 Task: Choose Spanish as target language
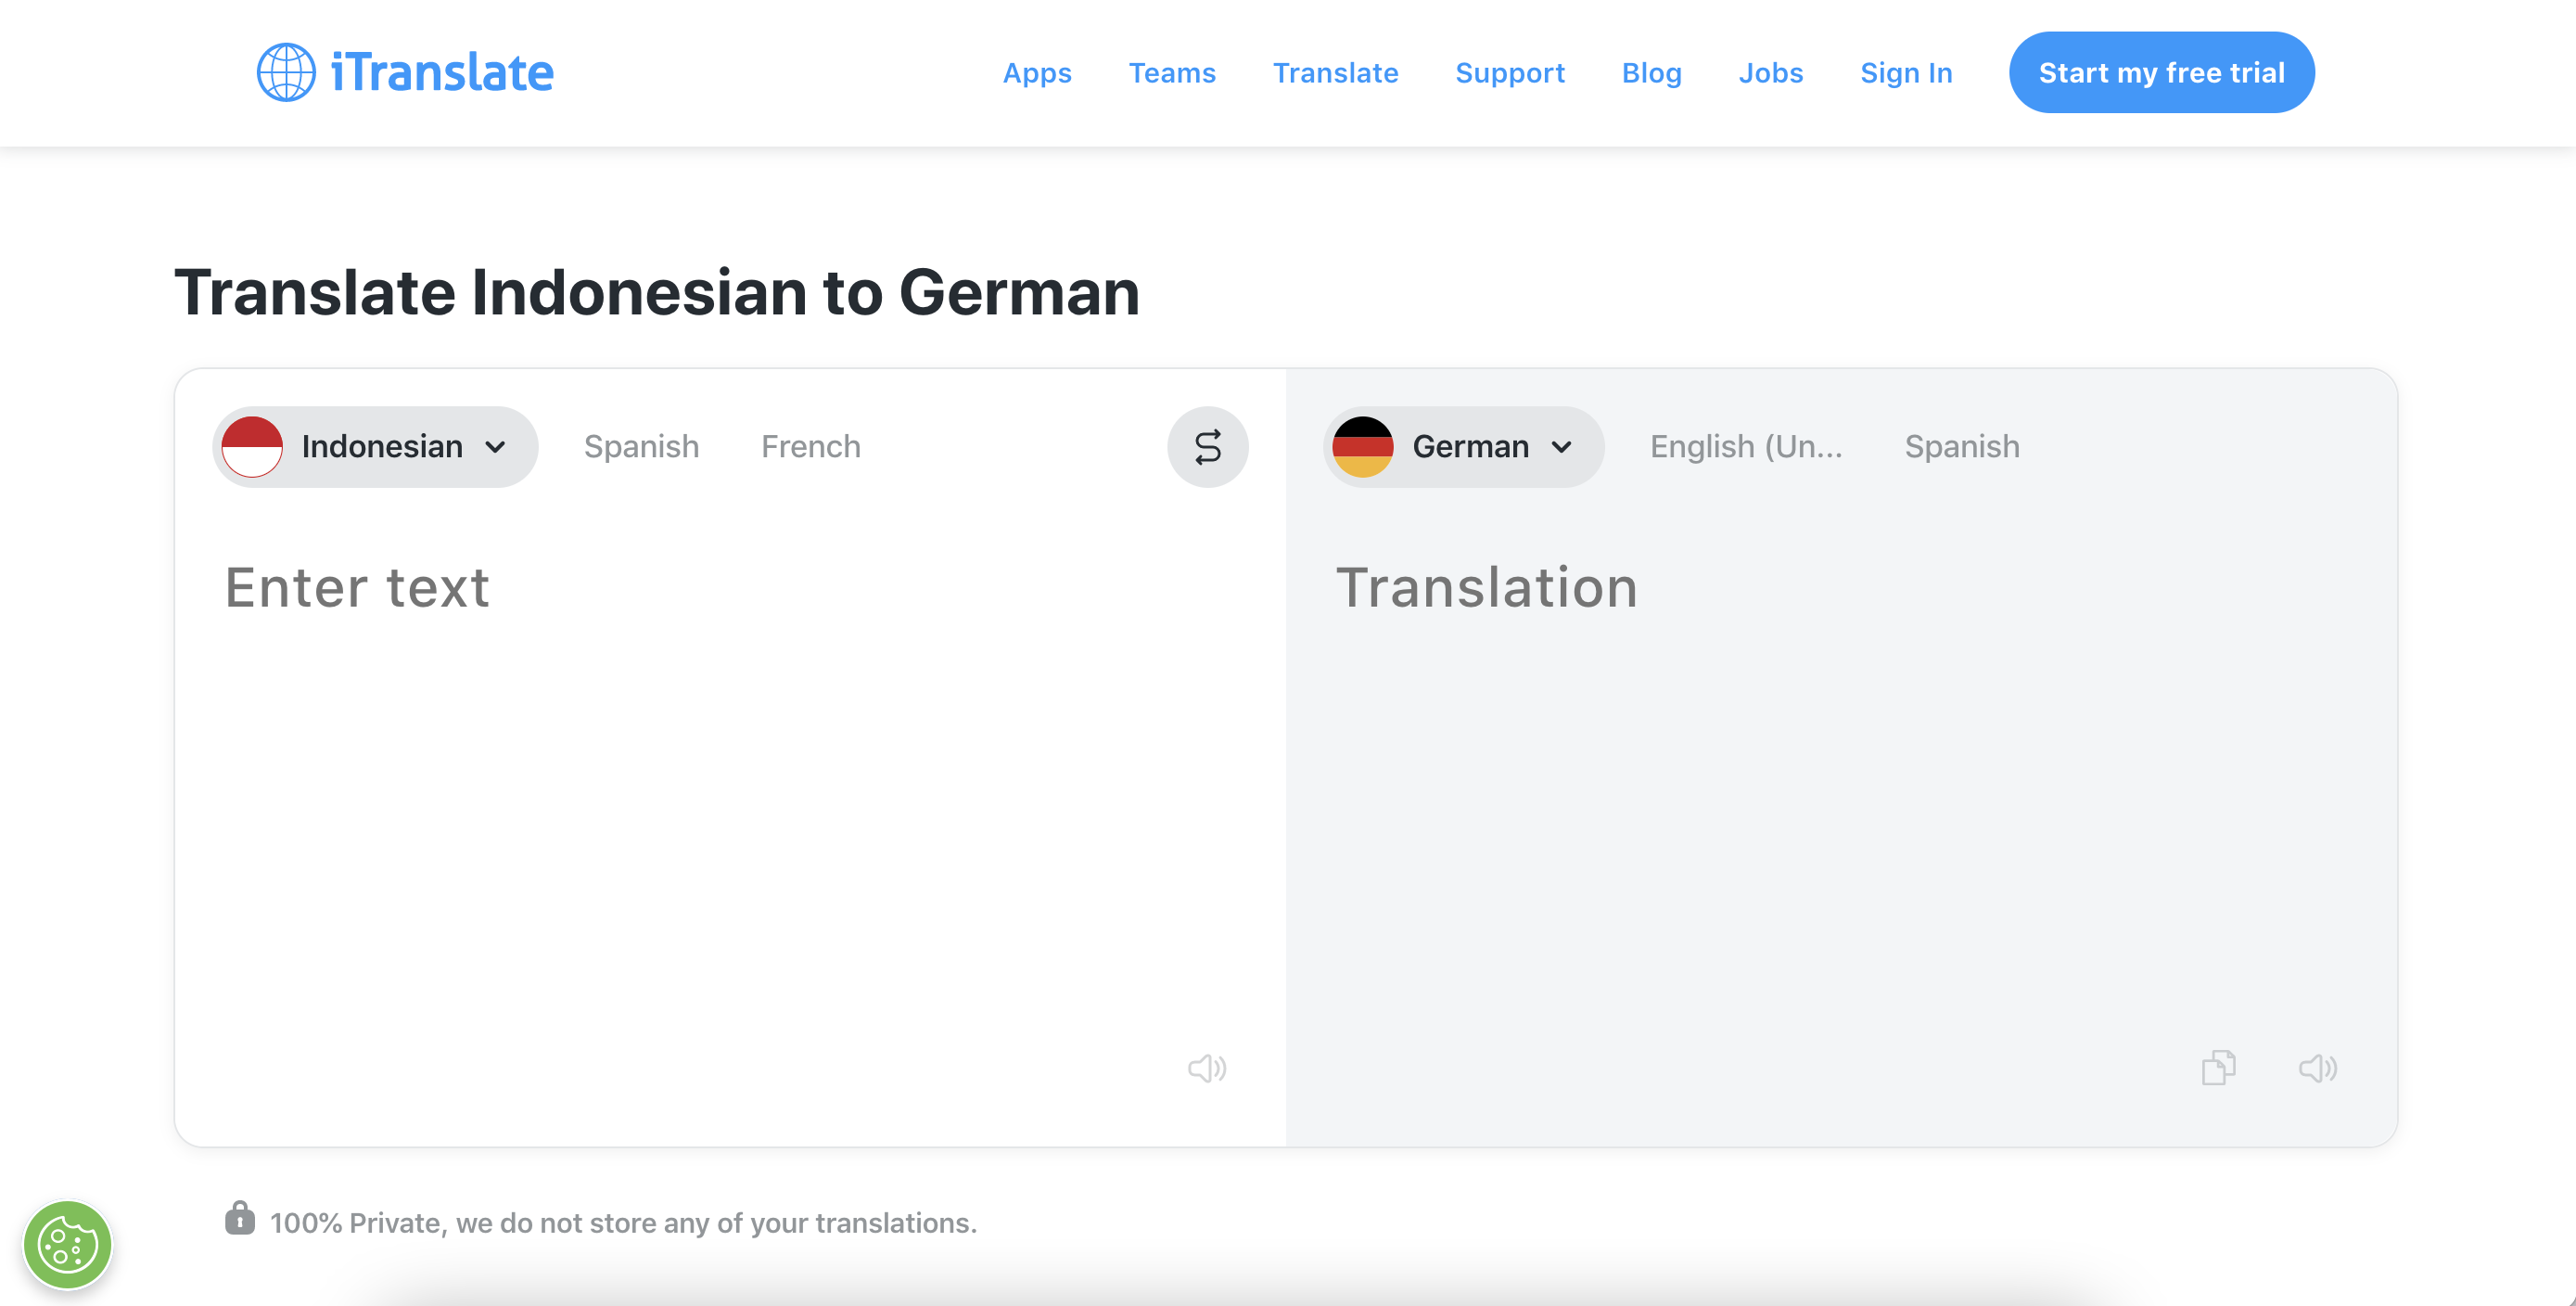(x=1961, y=447)
